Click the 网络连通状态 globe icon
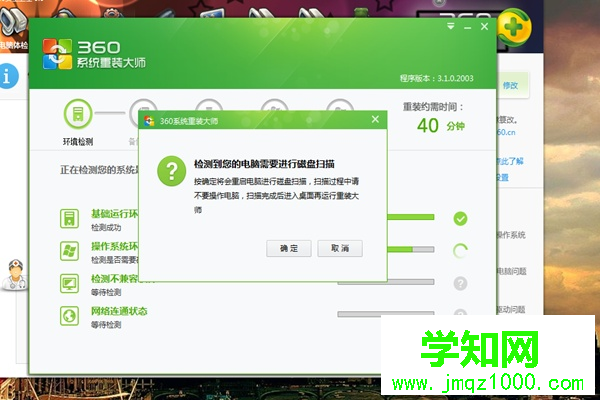The image size is (600, 400). click(69, 316)
